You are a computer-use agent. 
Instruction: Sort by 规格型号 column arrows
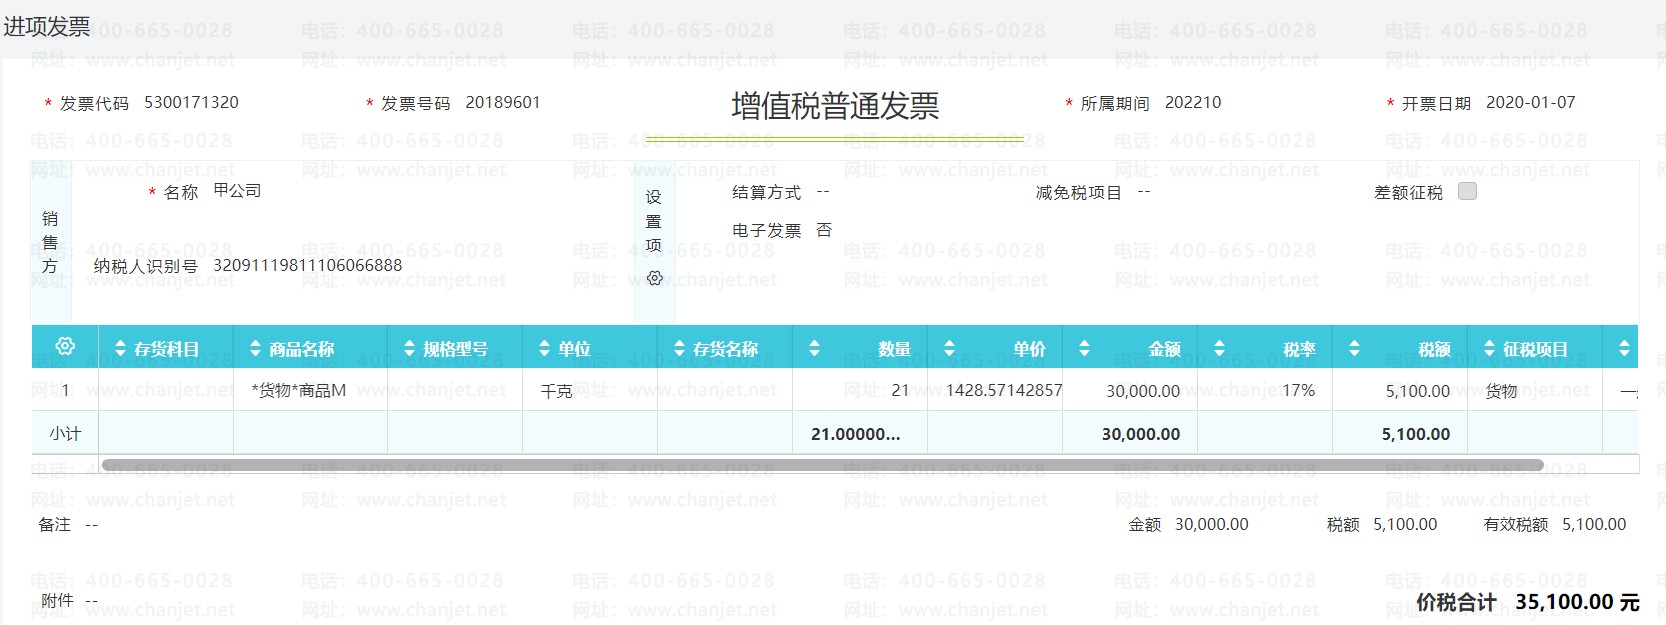click(x=409, y=349)
